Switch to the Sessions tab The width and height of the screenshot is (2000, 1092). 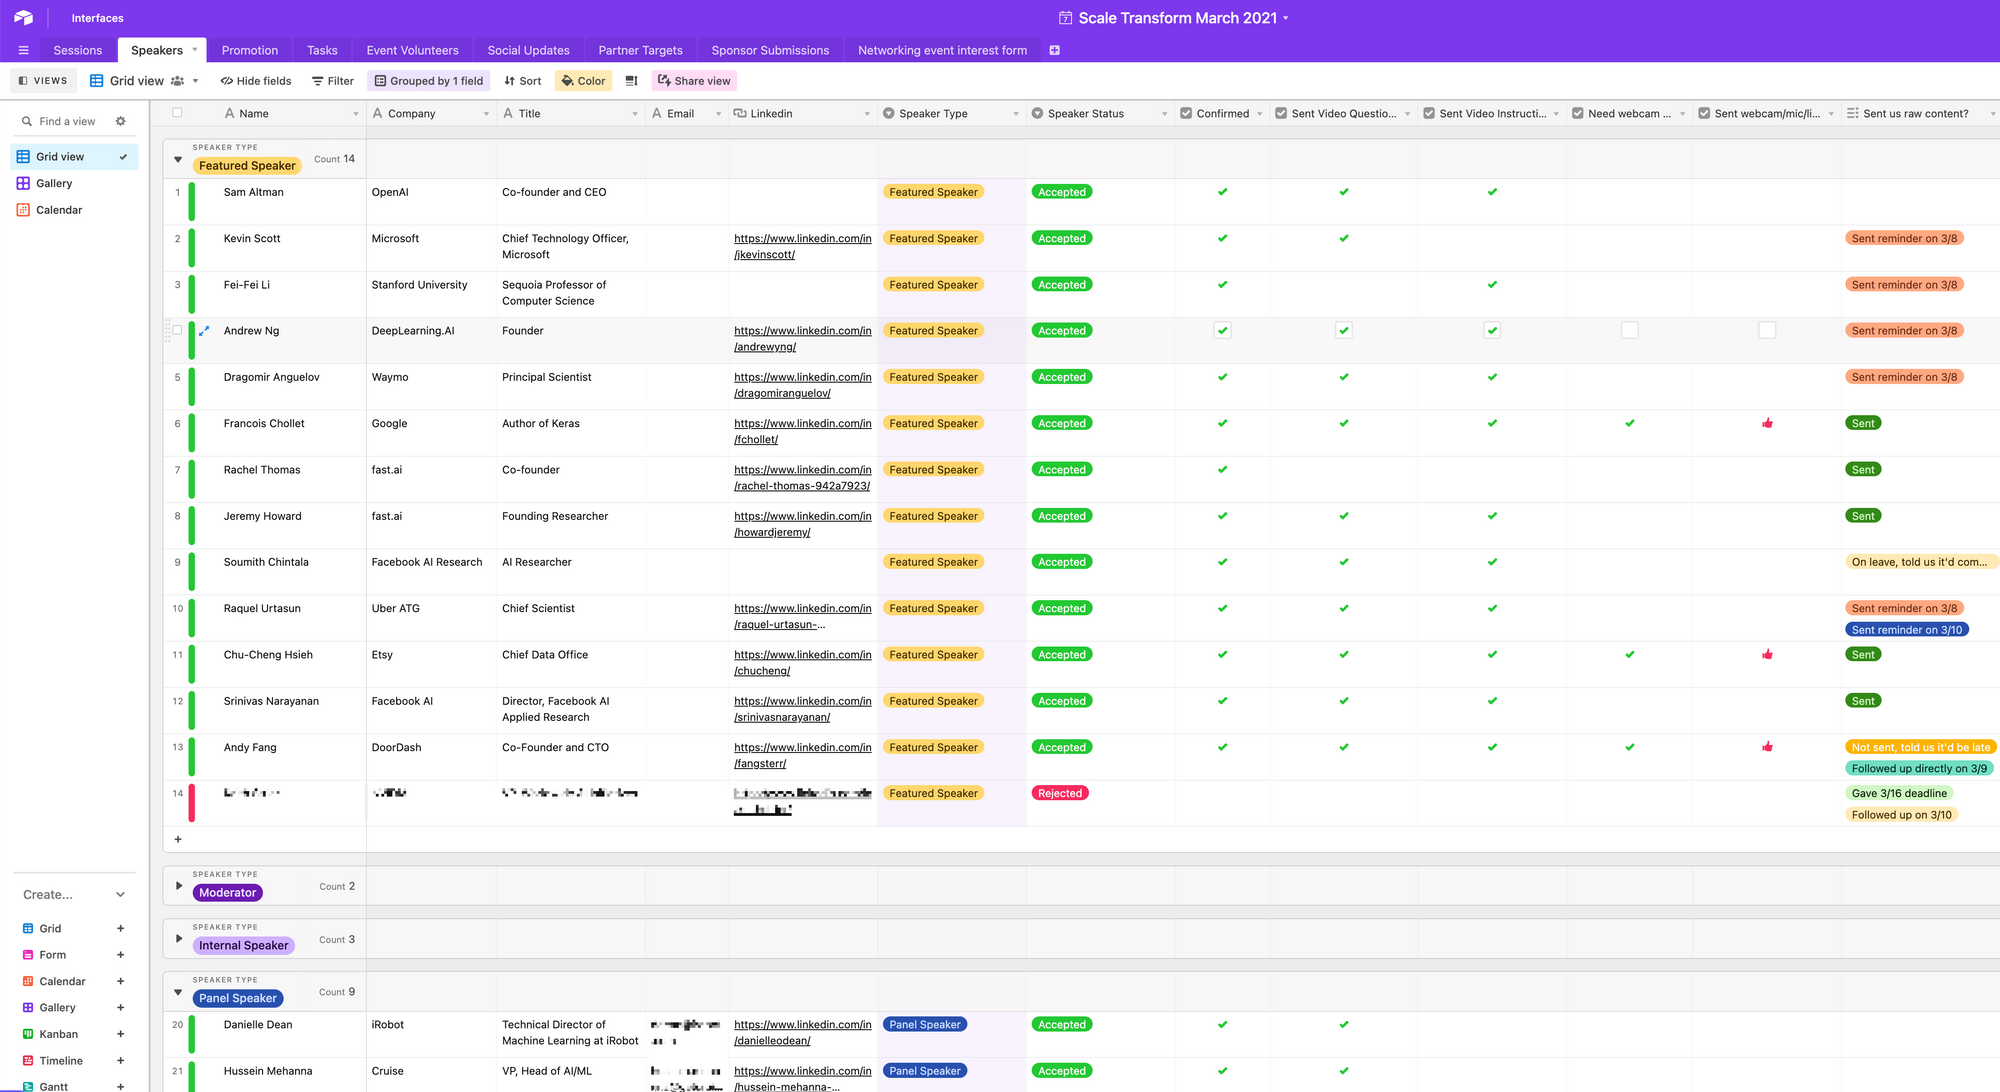tap(78, 50)
